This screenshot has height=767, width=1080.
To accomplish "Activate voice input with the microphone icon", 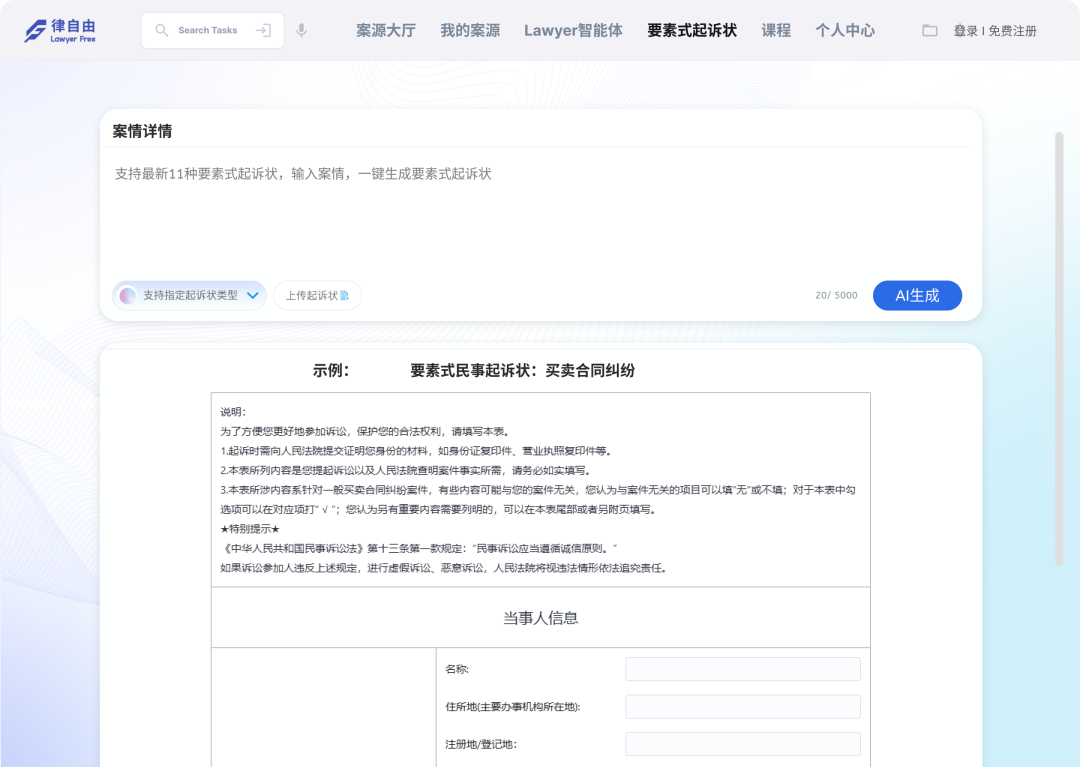I will (x=302, y=30).
